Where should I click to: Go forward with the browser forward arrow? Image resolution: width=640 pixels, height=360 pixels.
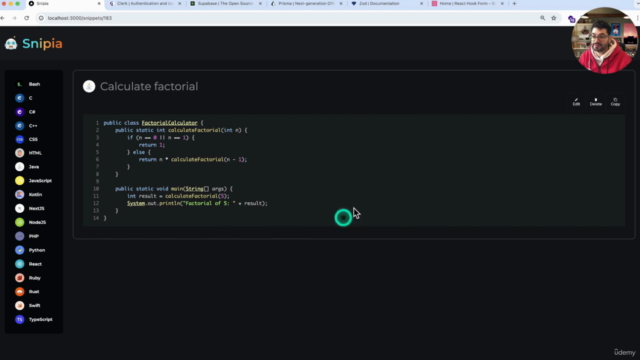click(14, 18)
